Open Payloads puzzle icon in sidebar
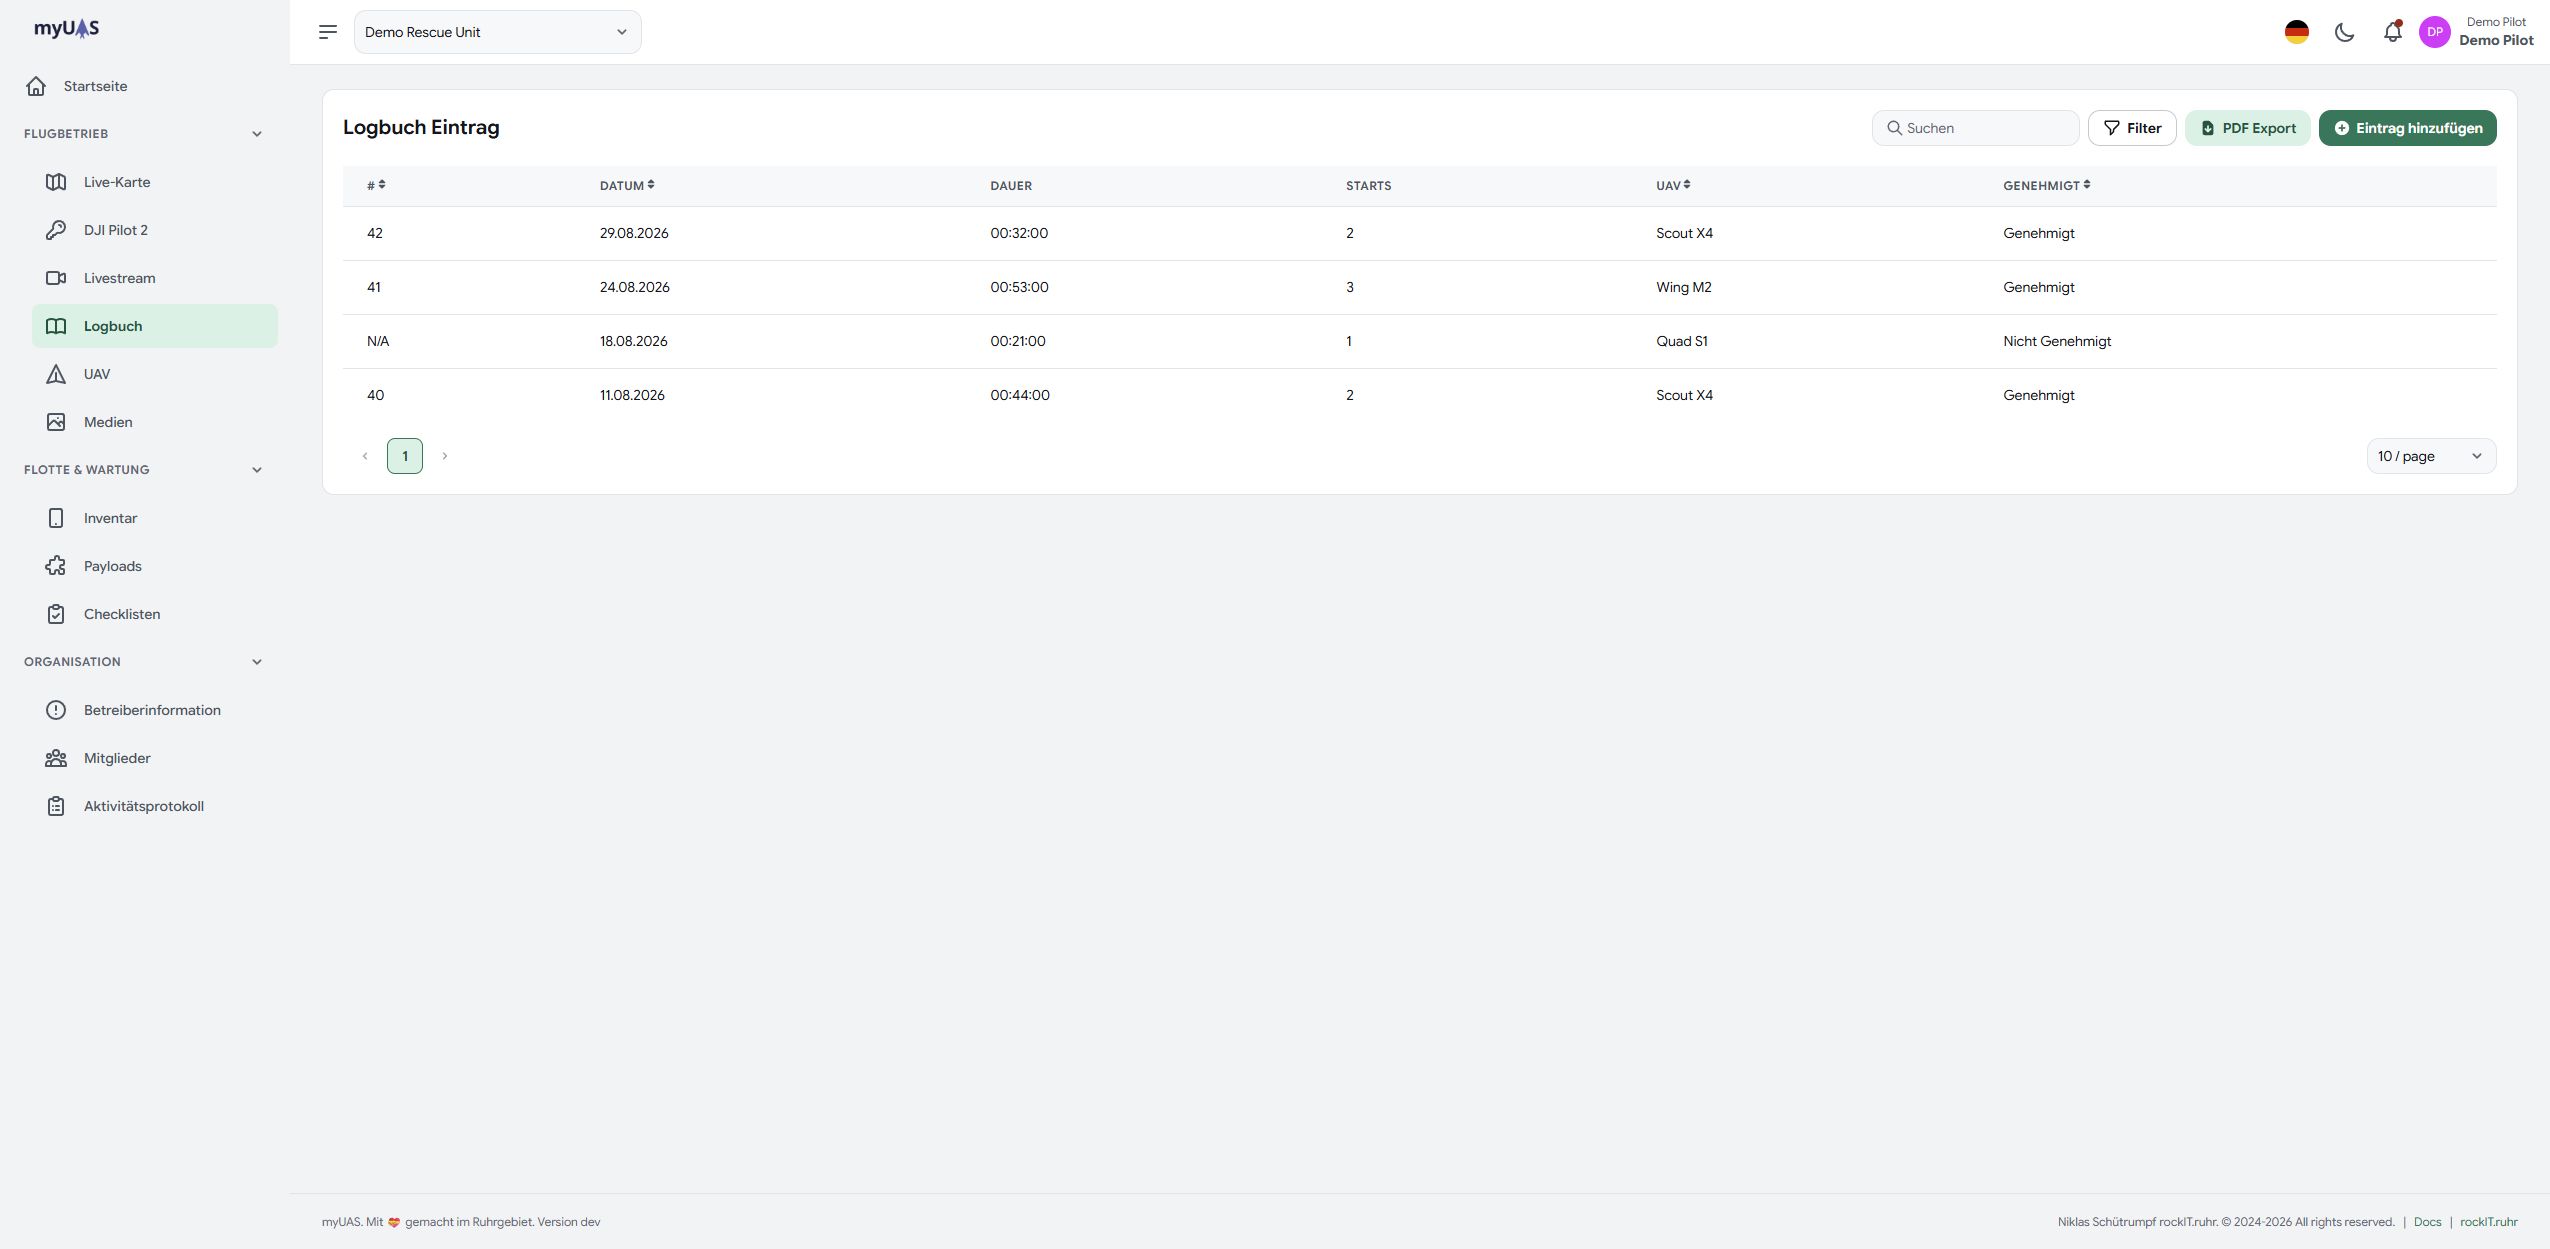Screen dimensions: 2550x1249 pos(56,566)
